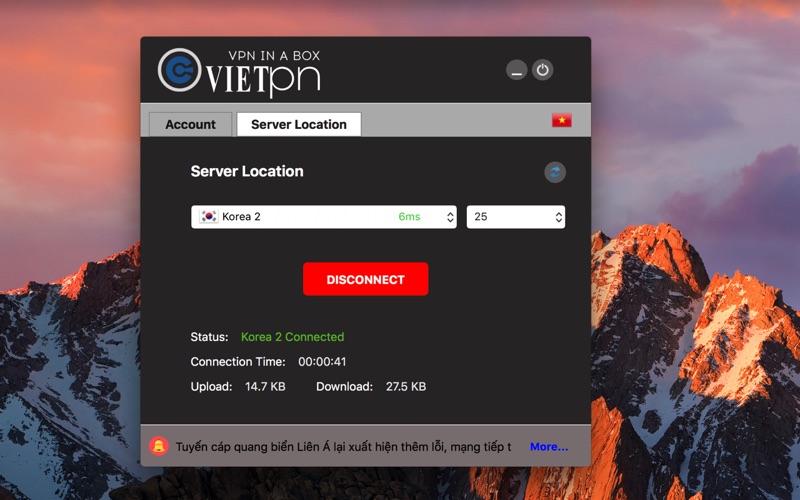Refresh the server list
This screenshot has width=800, height=500.
tap(555, 172)
